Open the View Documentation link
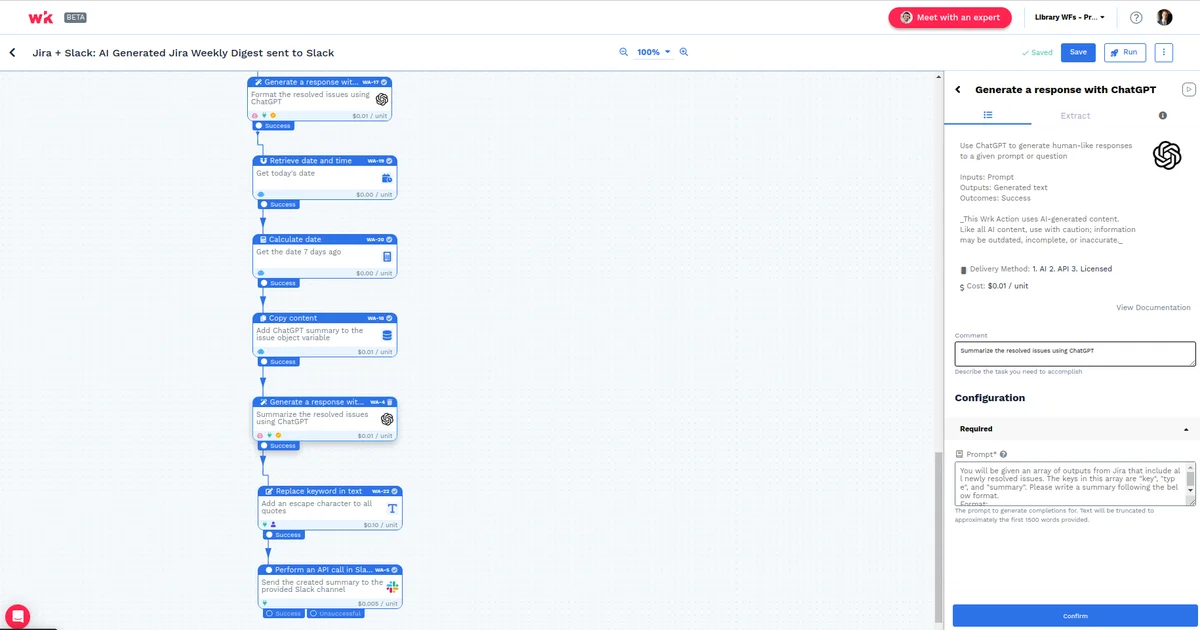This screenshot has width=1200, height=630. click(1153, 308)
